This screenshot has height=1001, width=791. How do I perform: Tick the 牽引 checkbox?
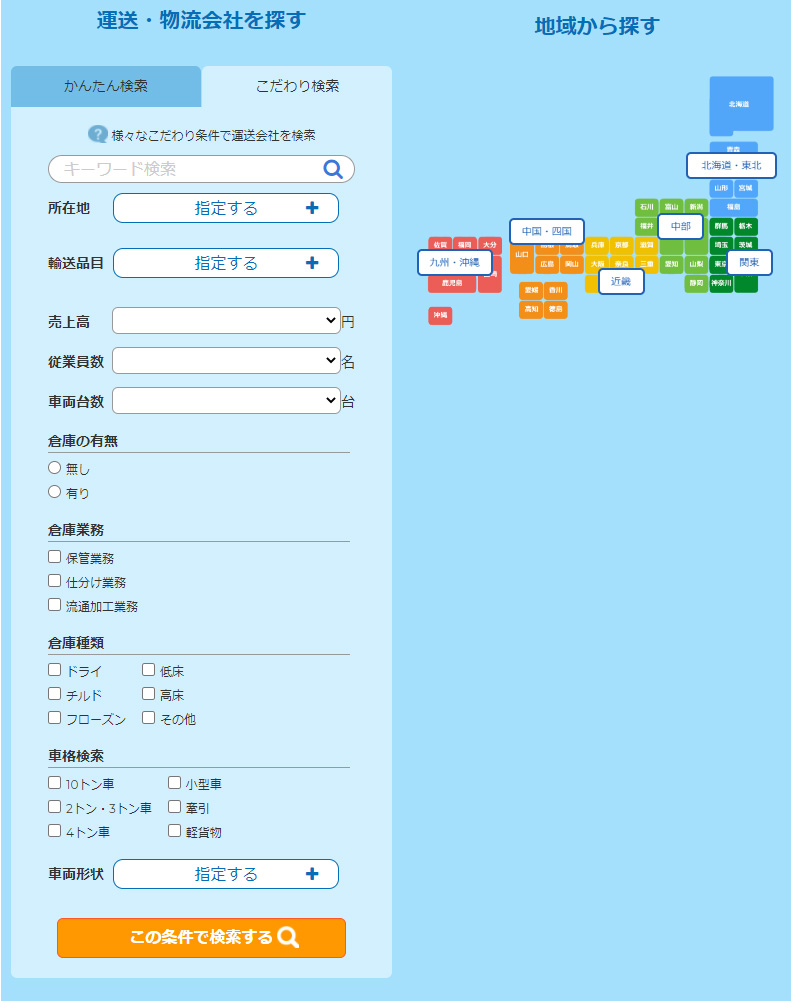coord(174,807)
